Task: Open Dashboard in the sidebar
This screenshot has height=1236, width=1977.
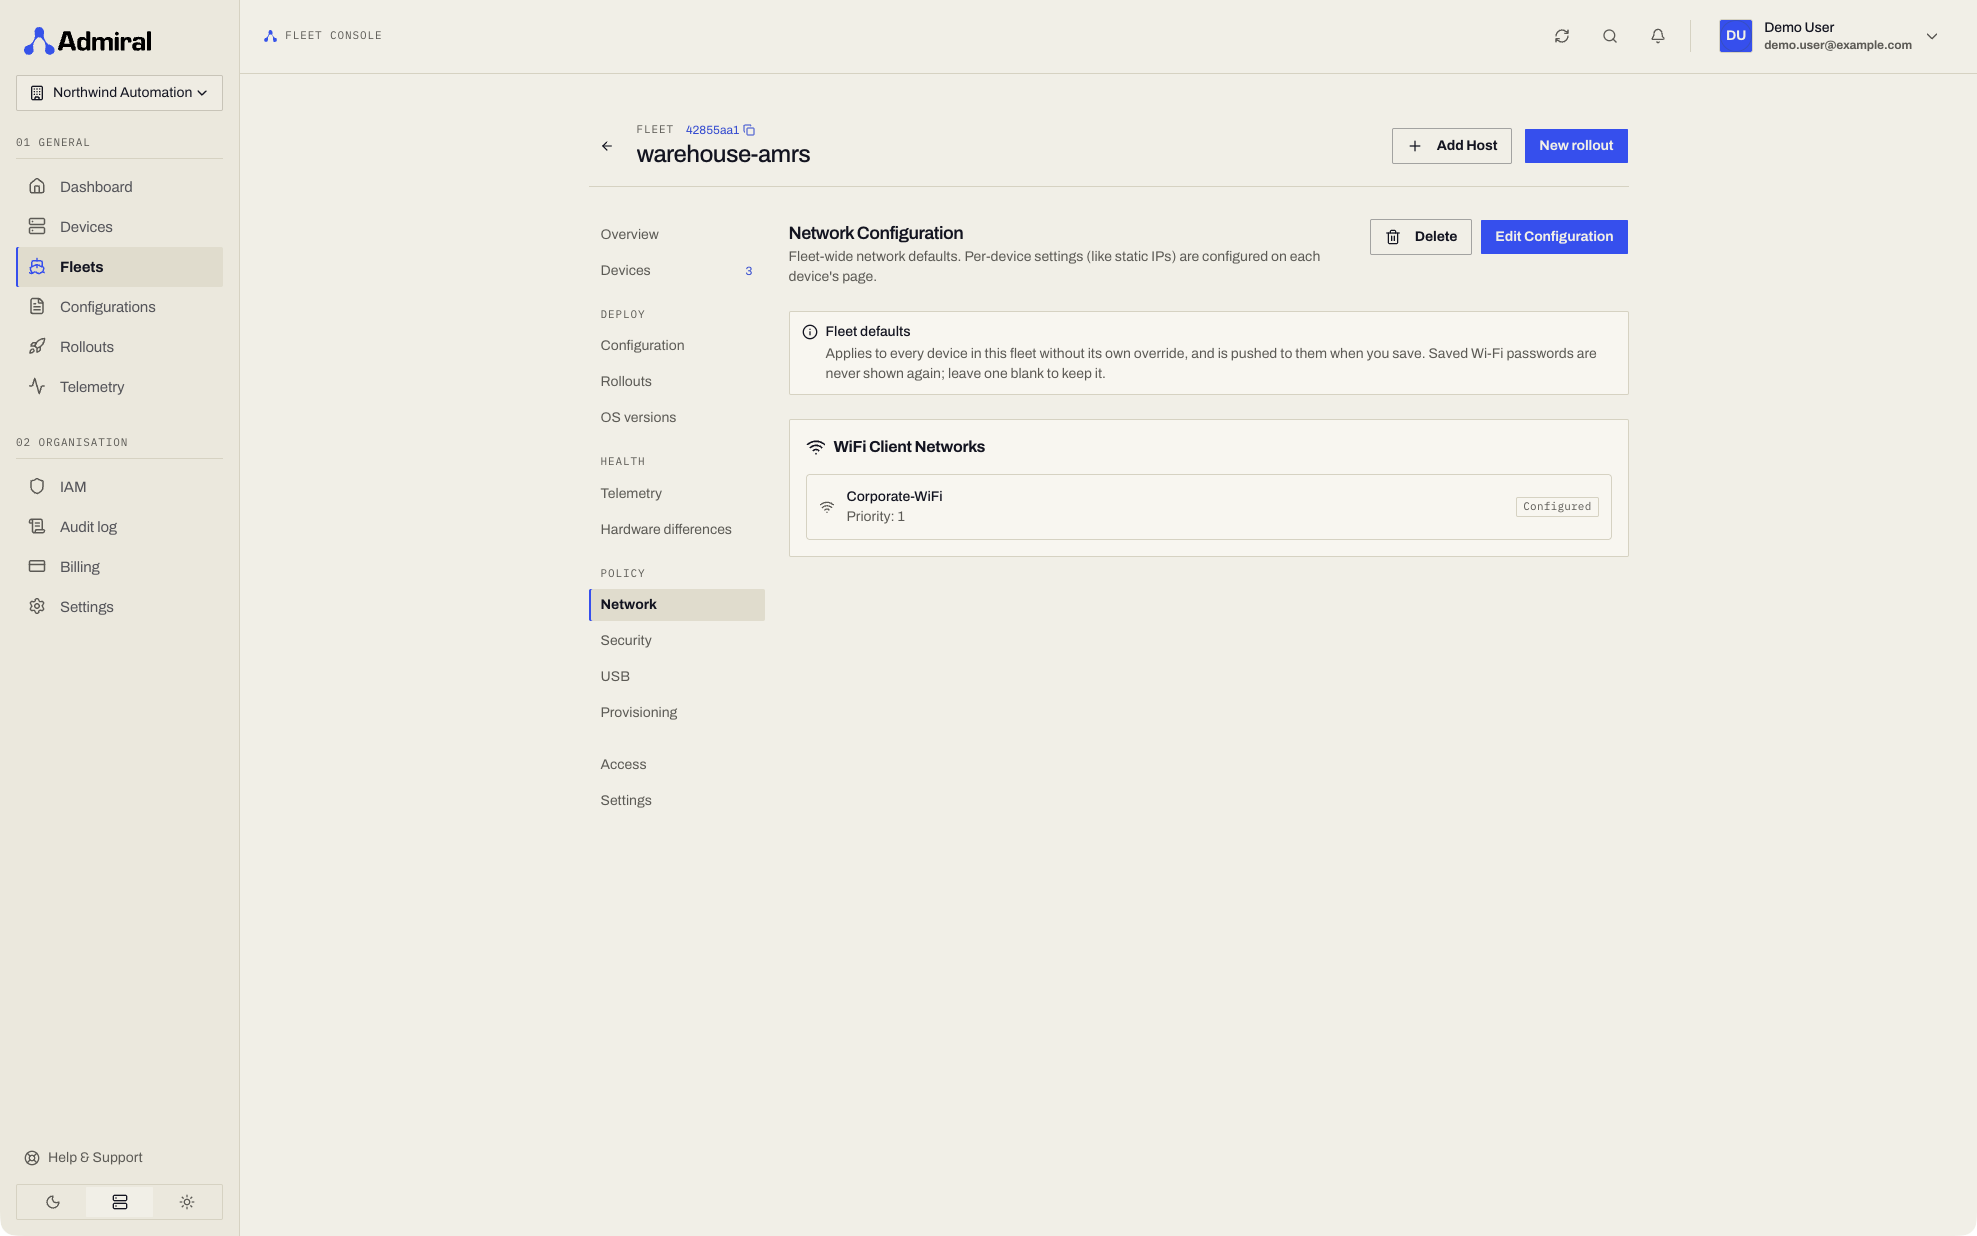Action: point(120,187)
